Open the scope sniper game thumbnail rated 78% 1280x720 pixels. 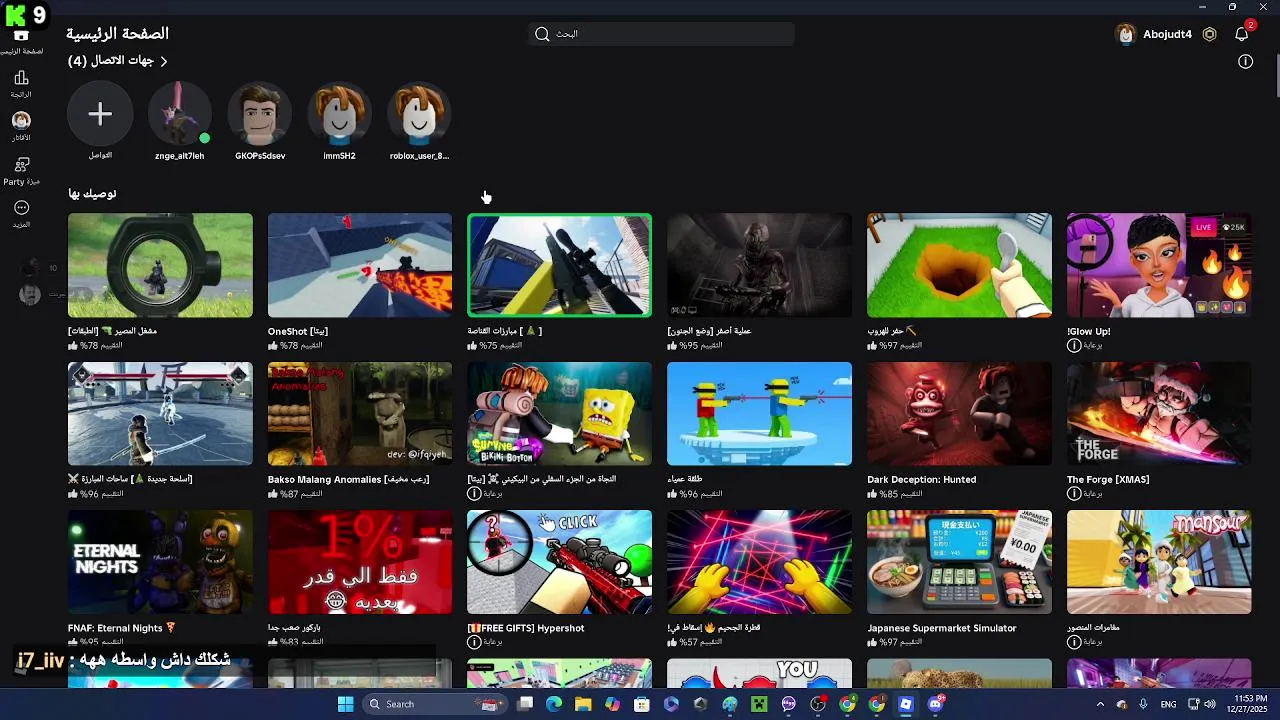pos(160,265)
